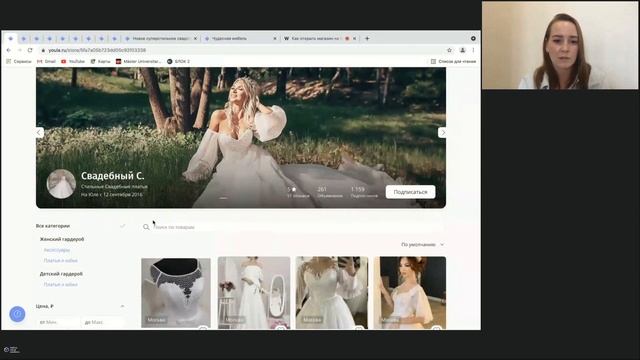
Task: Collapse the Цена price filter chevron
Action: pyautogui.click(x=122, y=306)
